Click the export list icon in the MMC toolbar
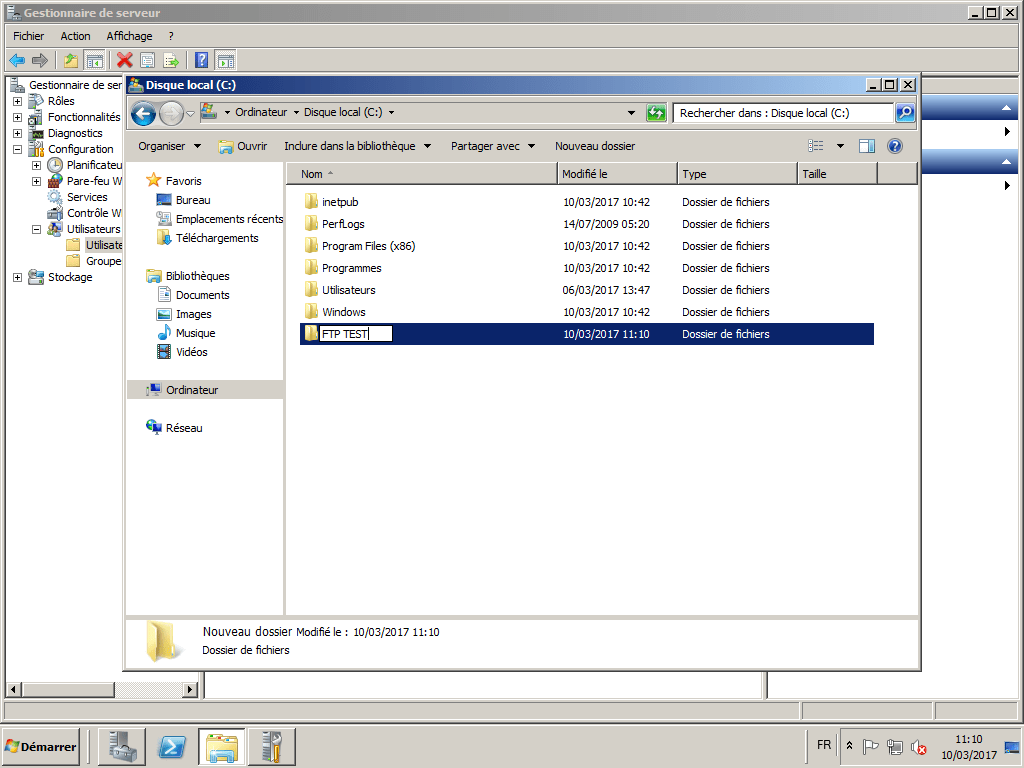Image resolution: width=1024 pixels, height=768 pixels. (172, 60)
